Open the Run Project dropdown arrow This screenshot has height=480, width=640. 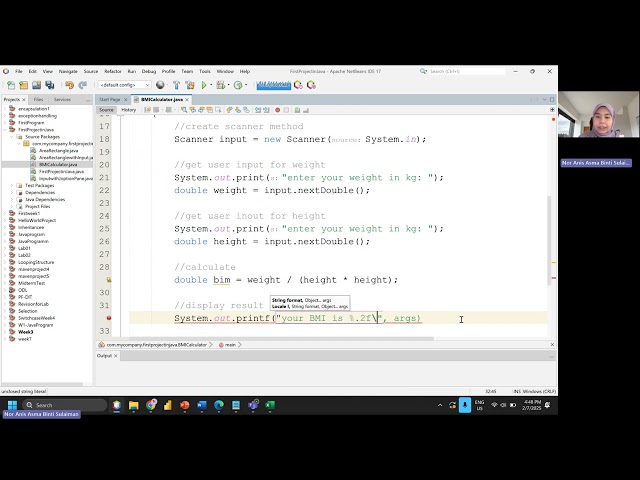click(211, 85)
